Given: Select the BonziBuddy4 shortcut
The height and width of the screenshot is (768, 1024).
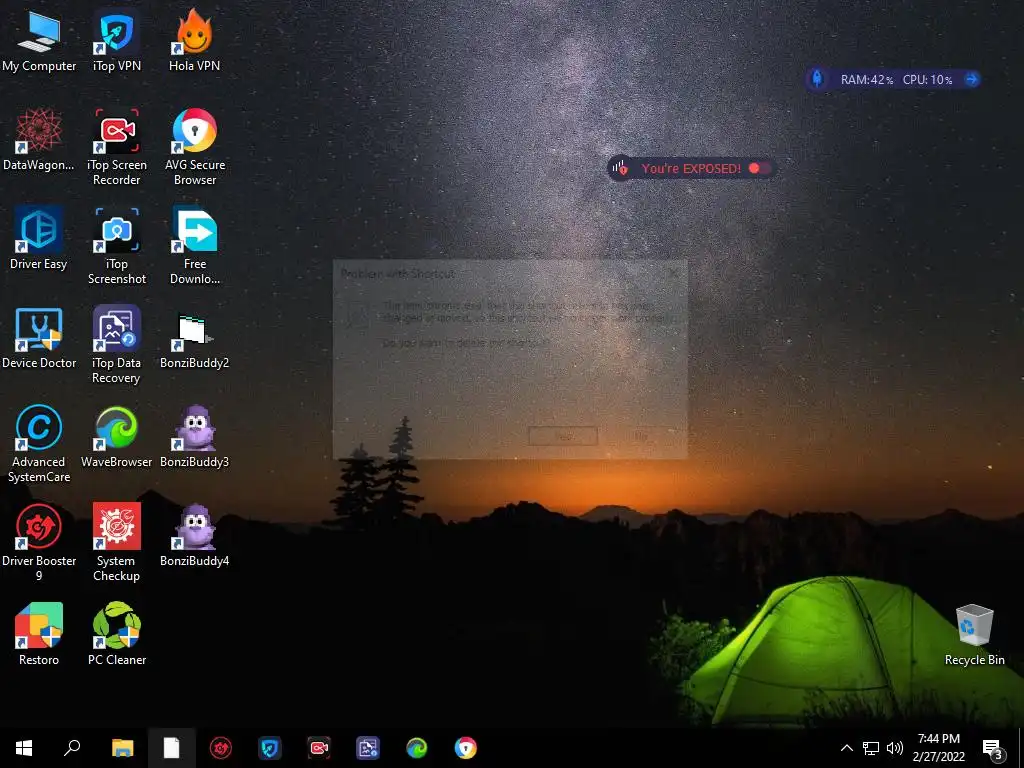Looking at the screenshot, I should click(195, 536).
